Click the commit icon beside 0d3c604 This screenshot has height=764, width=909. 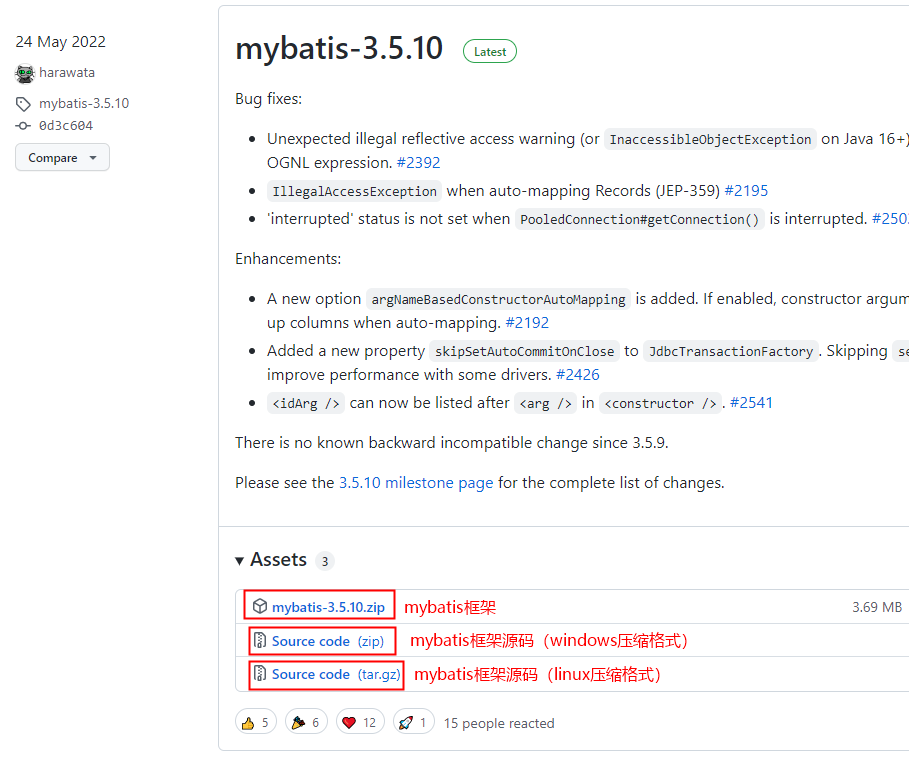[x=24, y=126]
